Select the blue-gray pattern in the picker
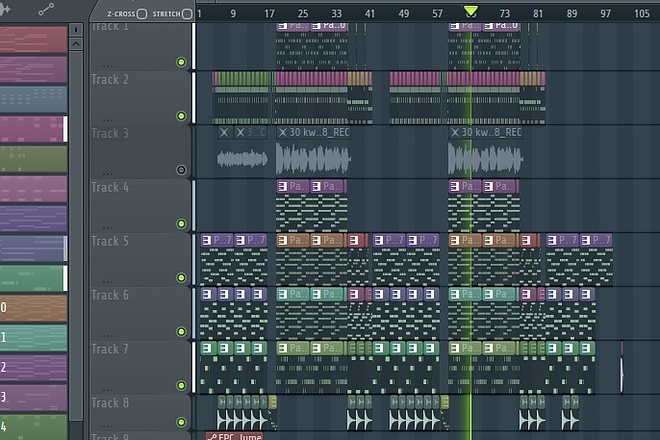This screenshot has width=660, height=440. point(33,99)
